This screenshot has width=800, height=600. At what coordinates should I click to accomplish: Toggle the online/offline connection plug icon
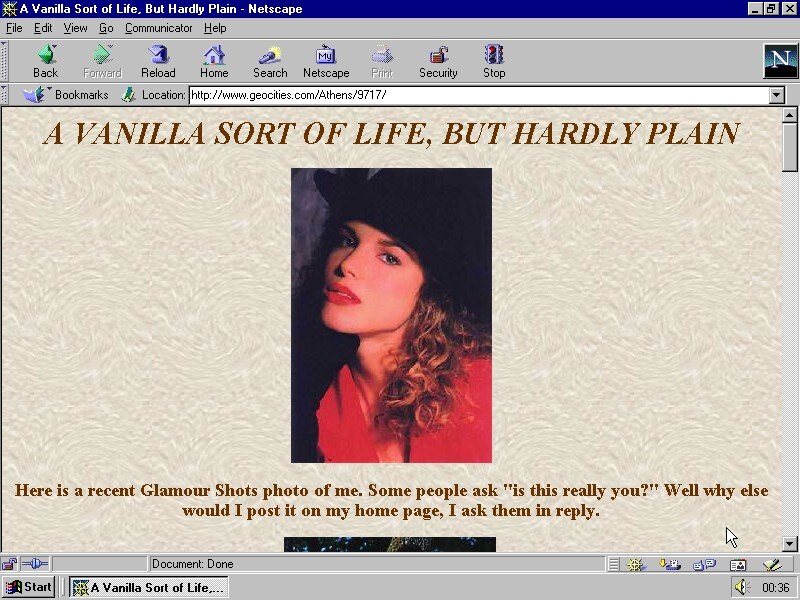(x=35, y=564)
